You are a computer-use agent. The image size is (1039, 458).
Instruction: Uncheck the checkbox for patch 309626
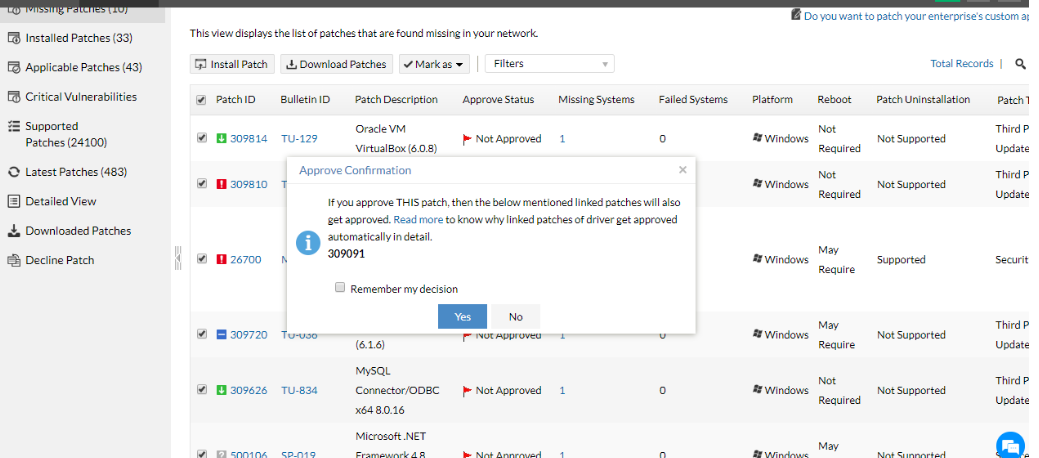coord(202,390)
